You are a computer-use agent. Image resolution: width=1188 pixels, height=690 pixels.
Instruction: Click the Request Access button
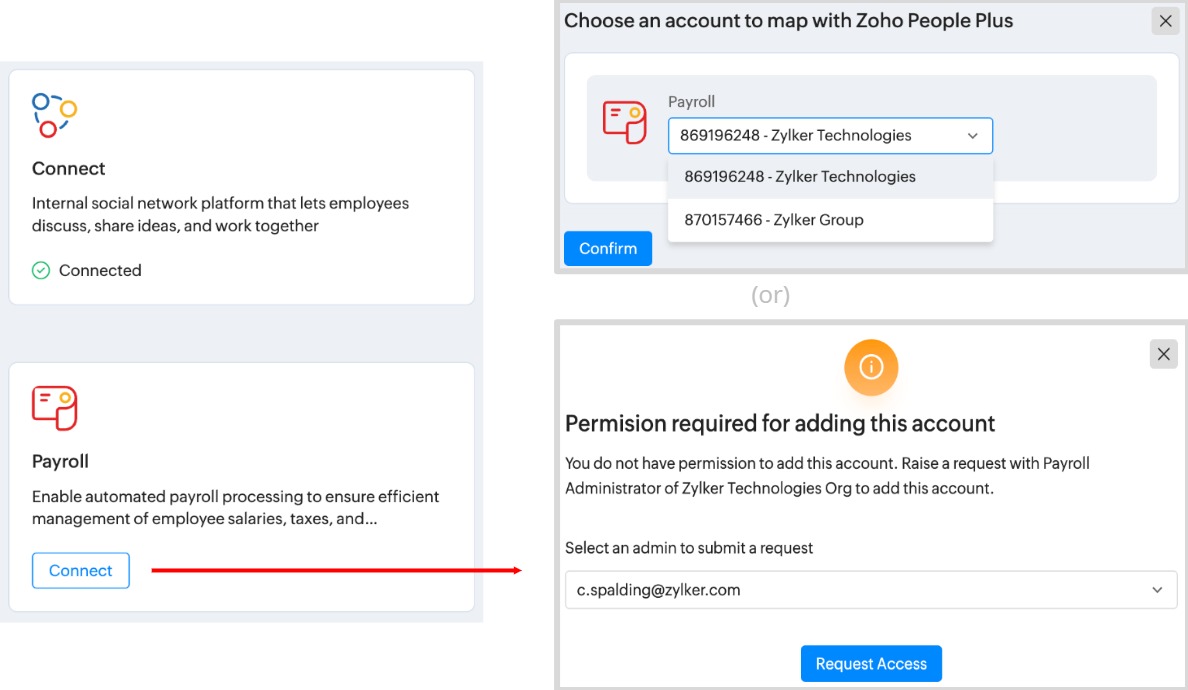click(871, 663)
